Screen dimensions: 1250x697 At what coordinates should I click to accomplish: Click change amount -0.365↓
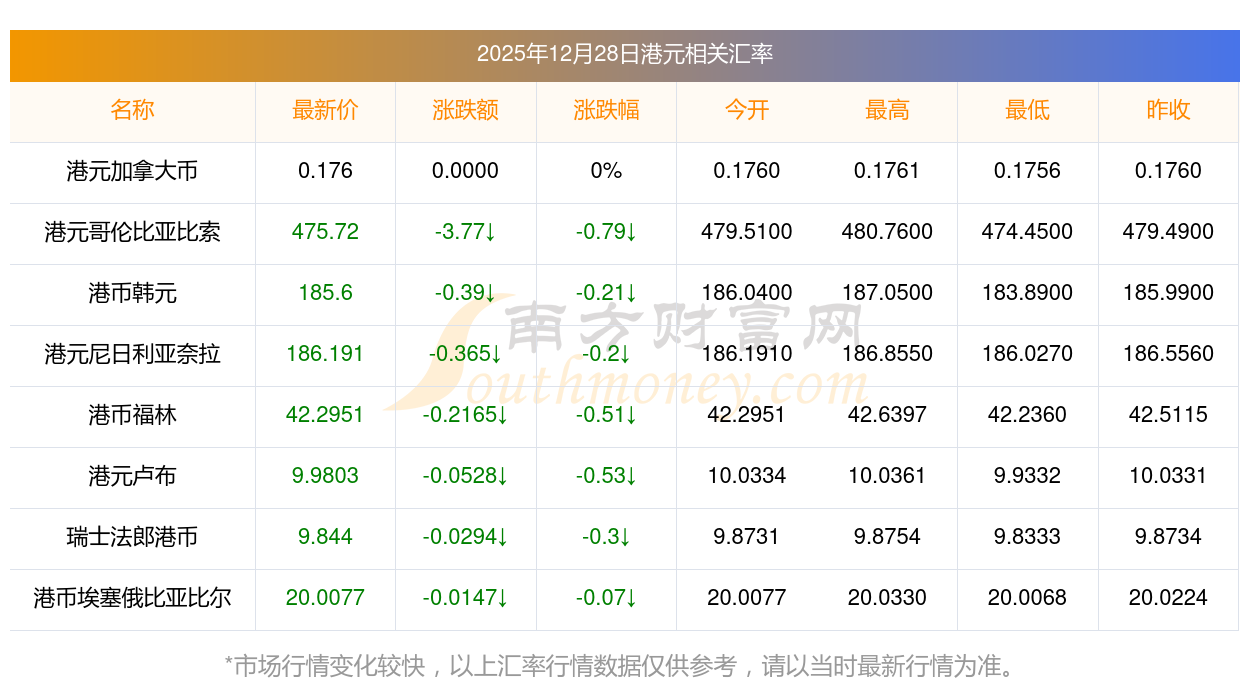point(466,354)
